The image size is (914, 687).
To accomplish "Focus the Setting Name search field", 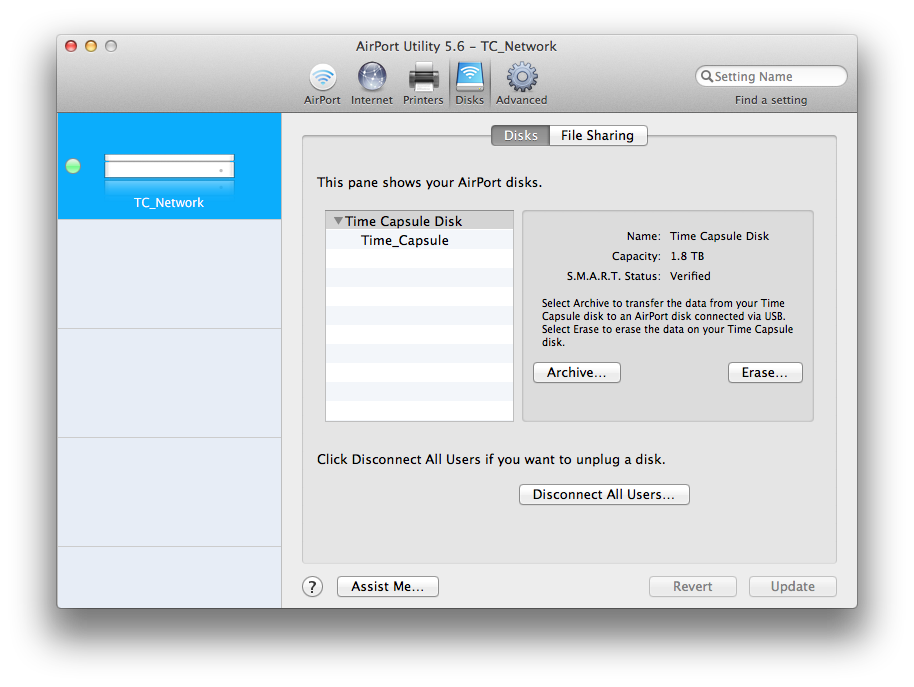I will point(771,76).
